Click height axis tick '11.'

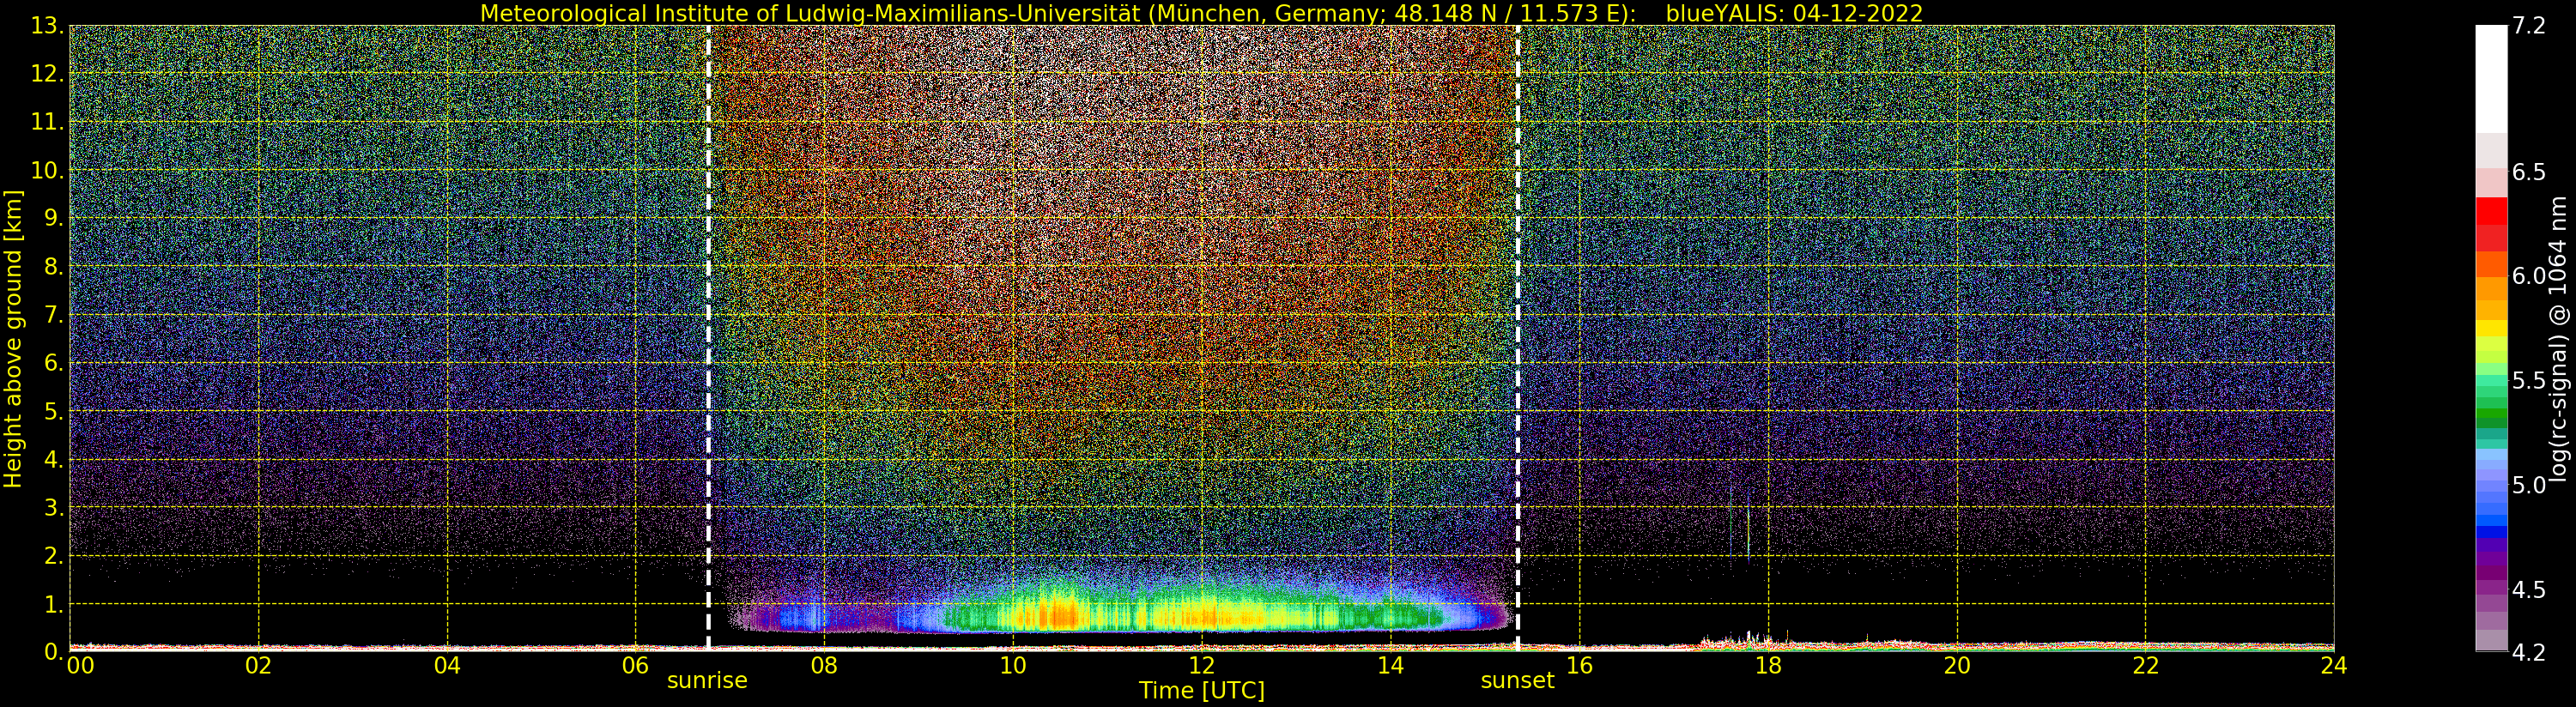[x=48, y=122]
